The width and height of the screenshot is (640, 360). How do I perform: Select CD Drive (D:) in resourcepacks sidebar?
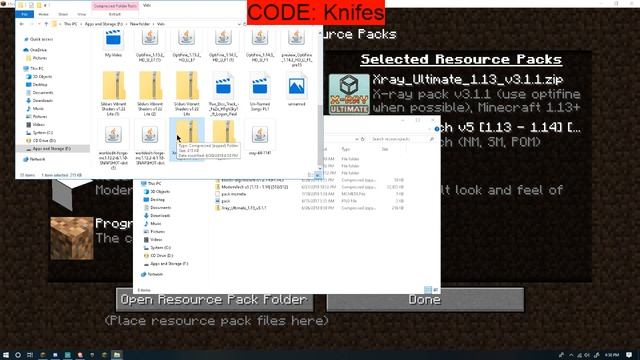point(162,256)
